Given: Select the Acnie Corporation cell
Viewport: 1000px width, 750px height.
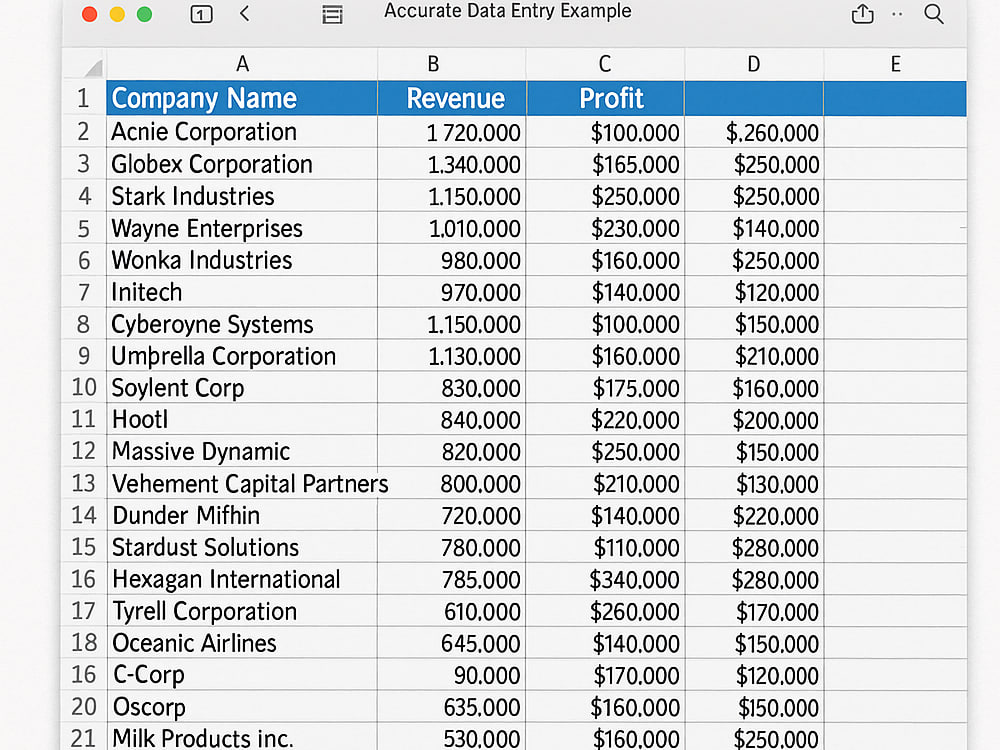Looking at the screenshot, I should pos(242,132).
